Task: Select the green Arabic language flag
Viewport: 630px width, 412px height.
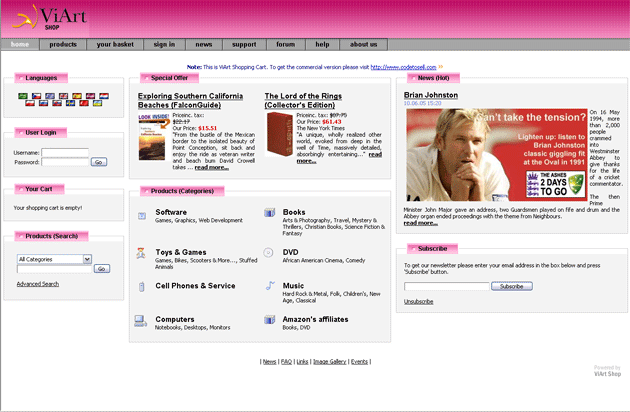Action: click(x=23, y=96)
